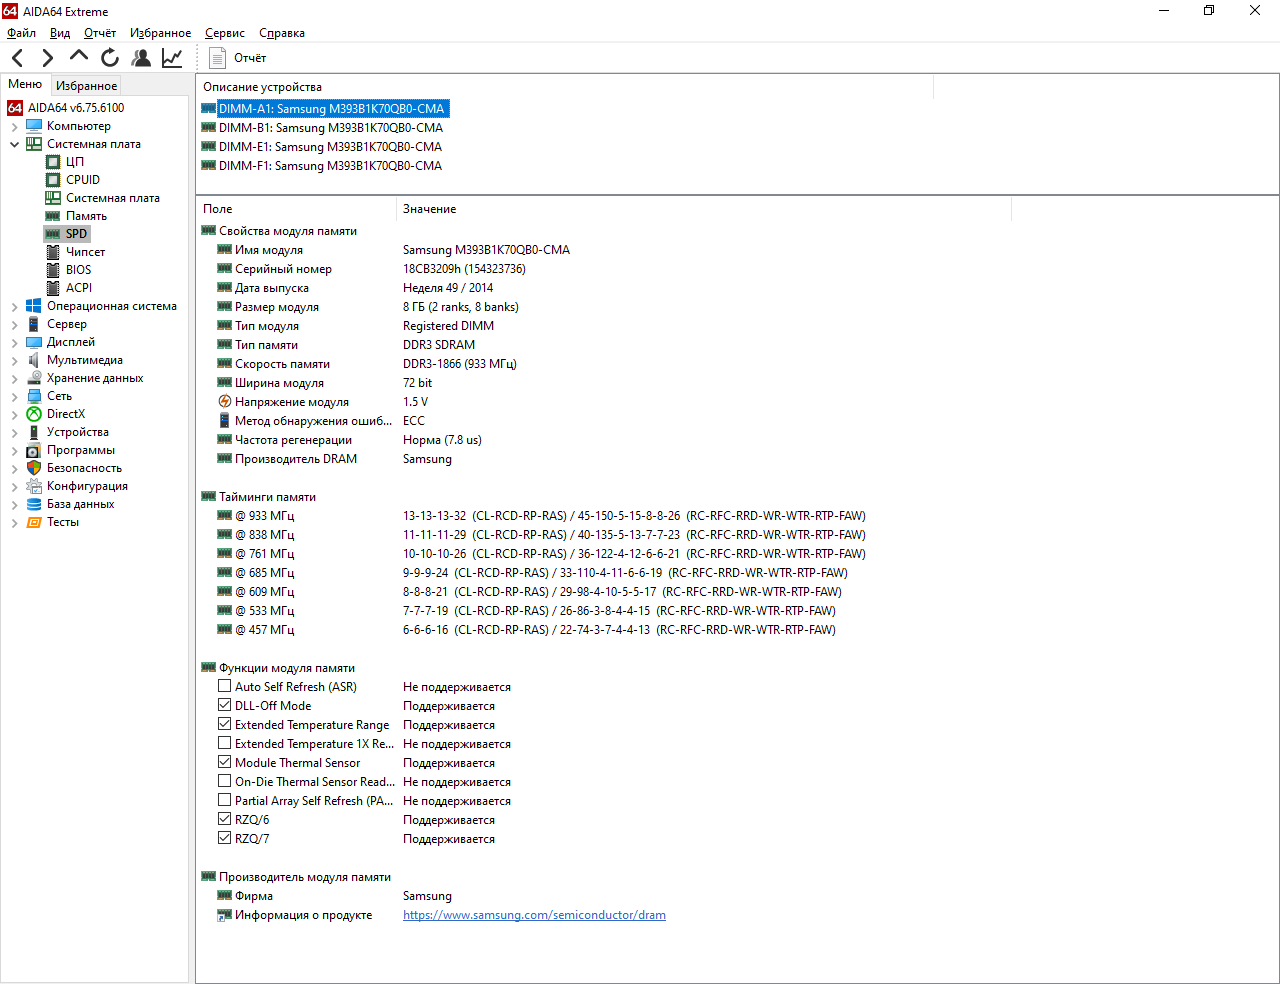Click the BIOS chip icon in the tree

53,270
